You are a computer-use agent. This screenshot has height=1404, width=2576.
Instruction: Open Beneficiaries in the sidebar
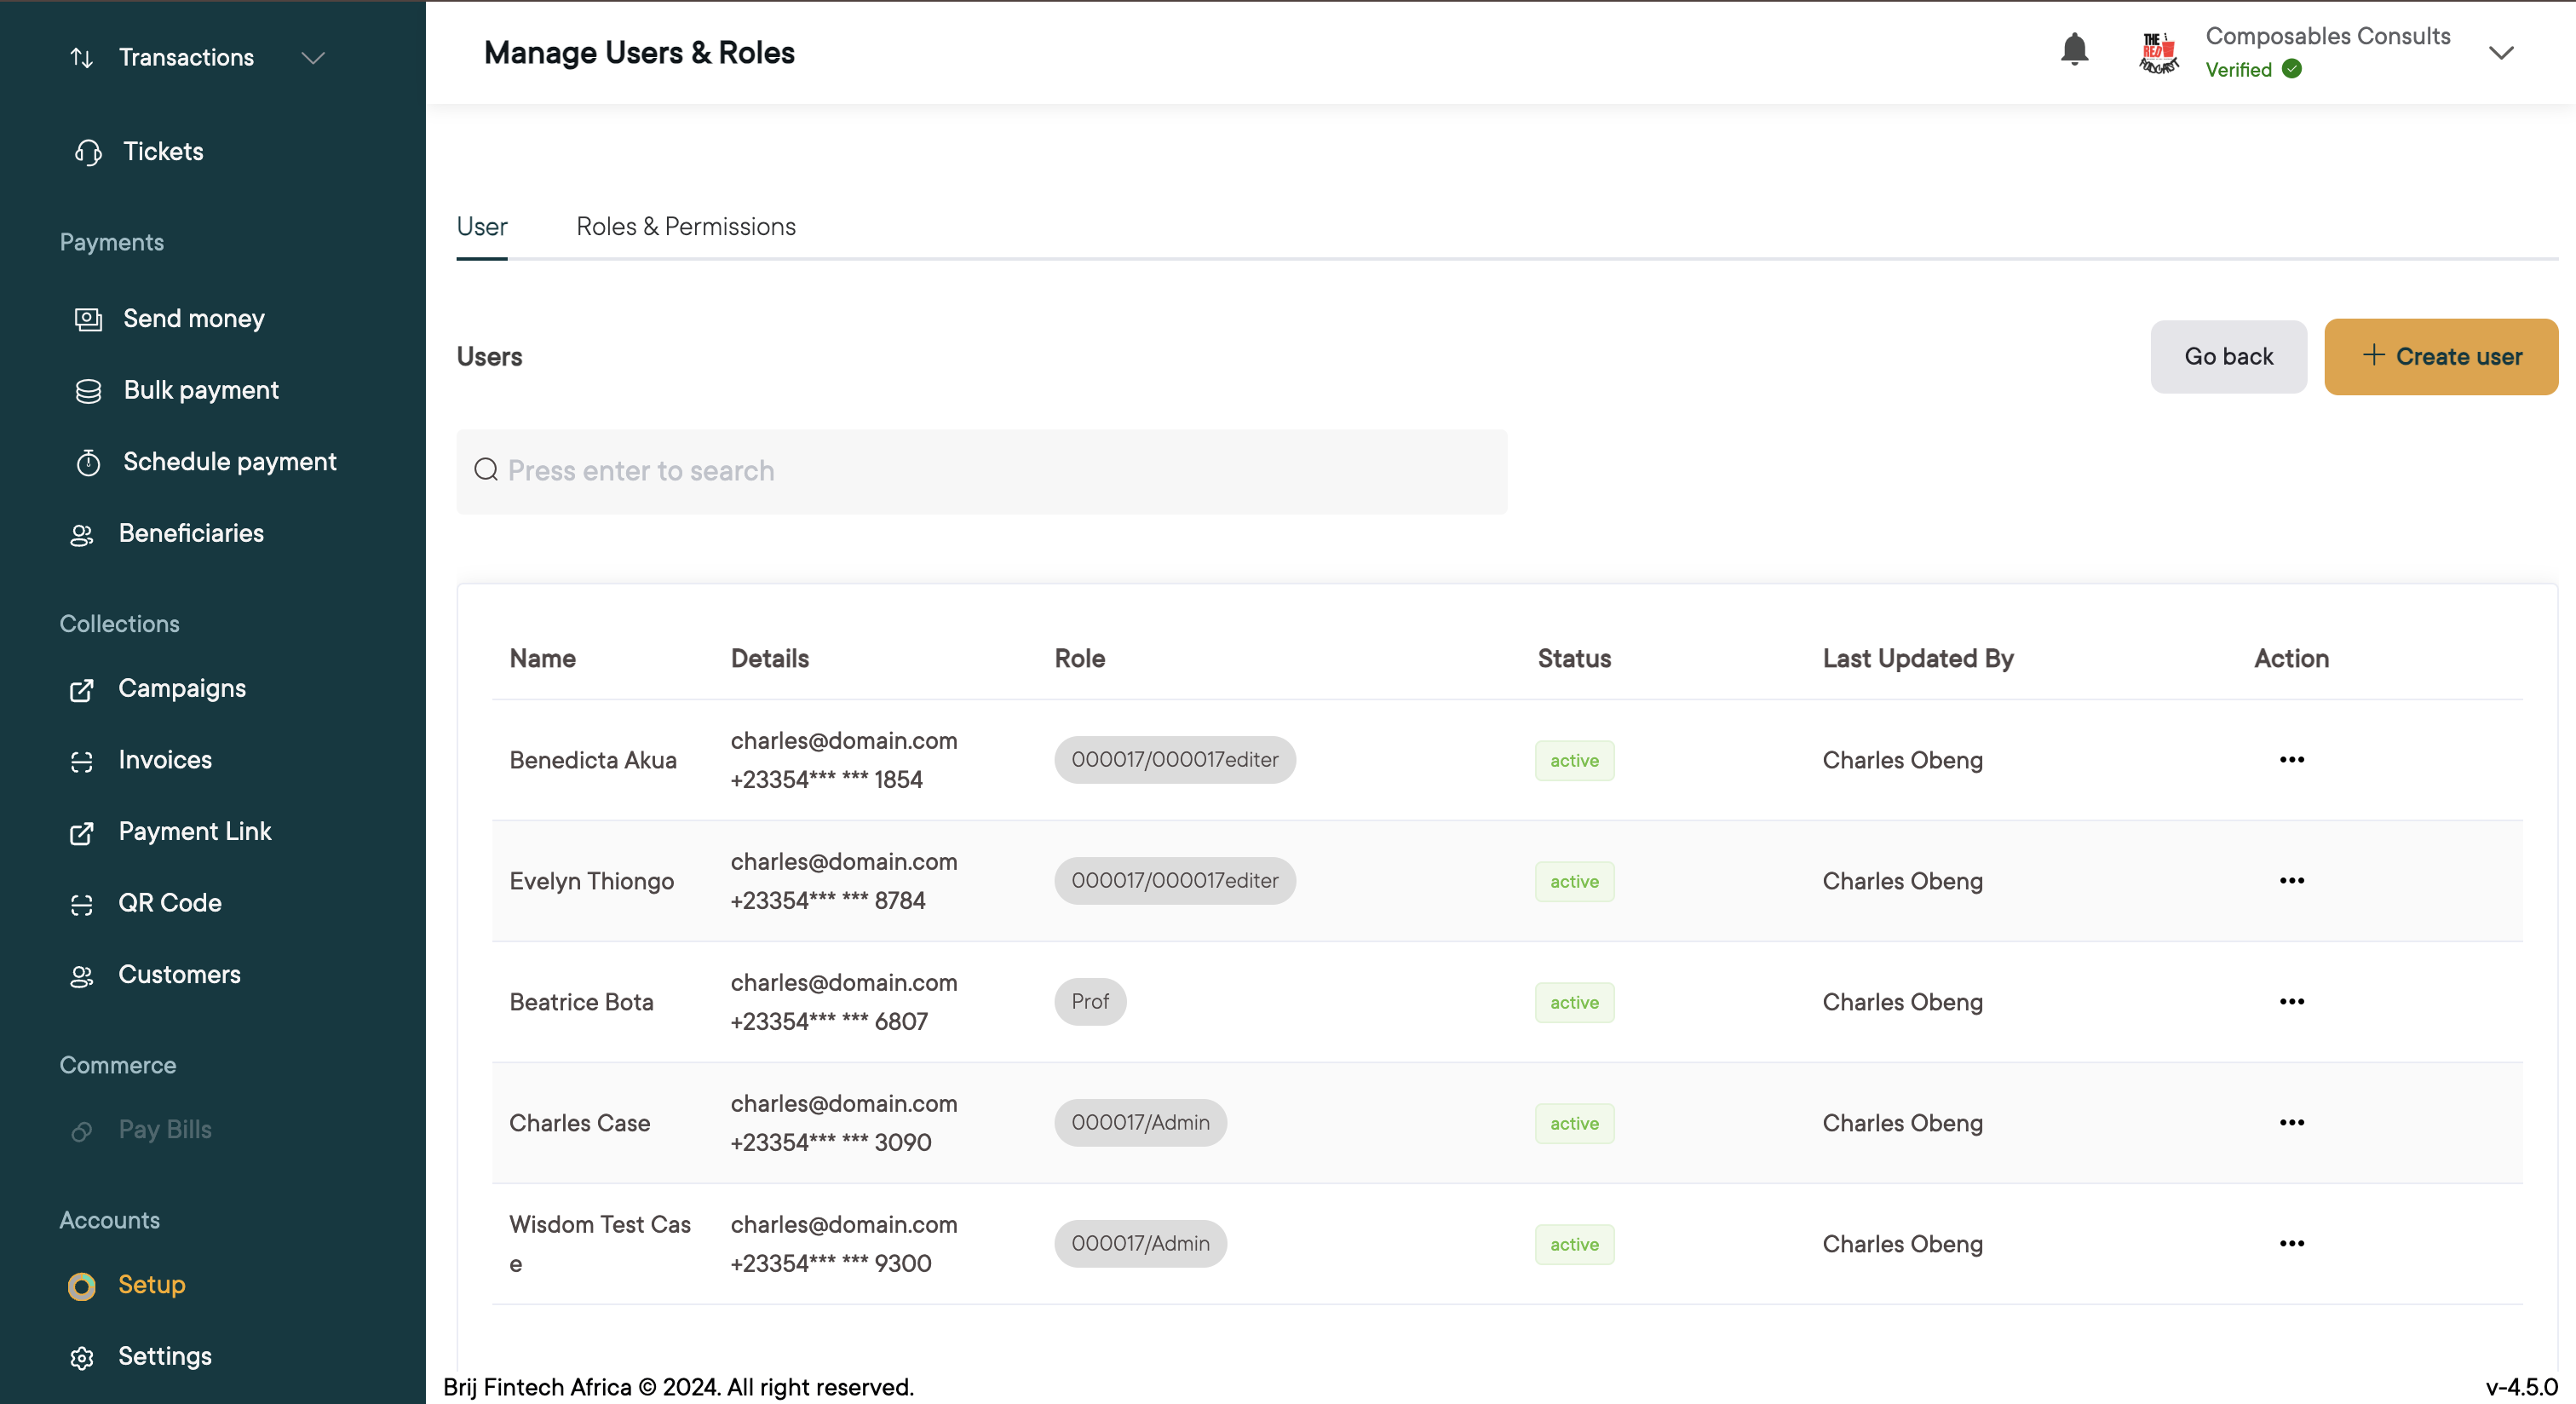191,534
